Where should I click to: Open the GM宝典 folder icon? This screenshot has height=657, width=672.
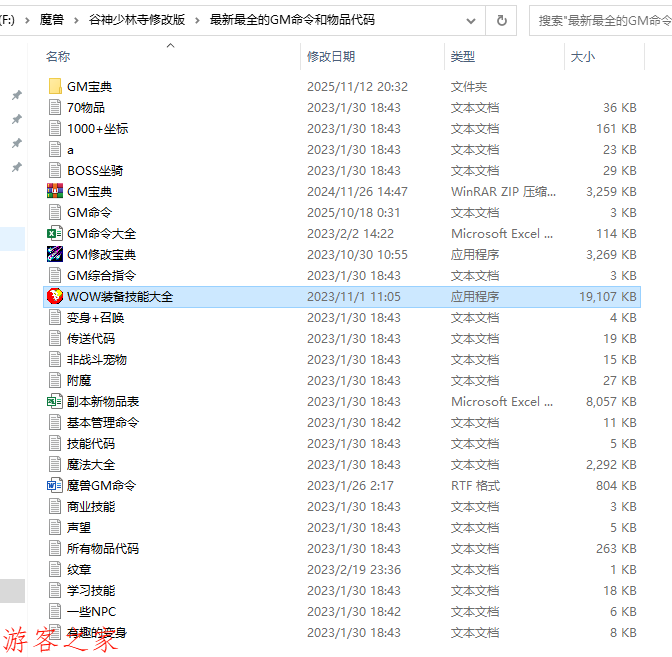pyautogui.click(x=55, y=87)
